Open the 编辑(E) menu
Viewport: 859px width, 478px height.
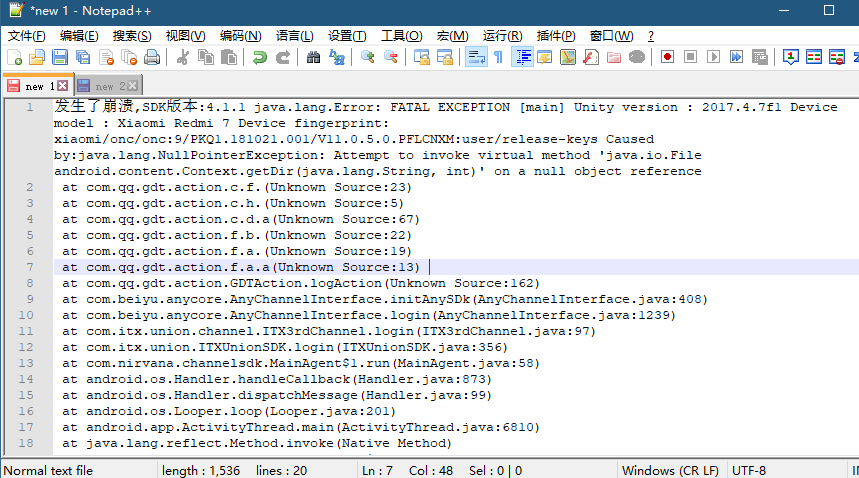(x=79, y=36)
